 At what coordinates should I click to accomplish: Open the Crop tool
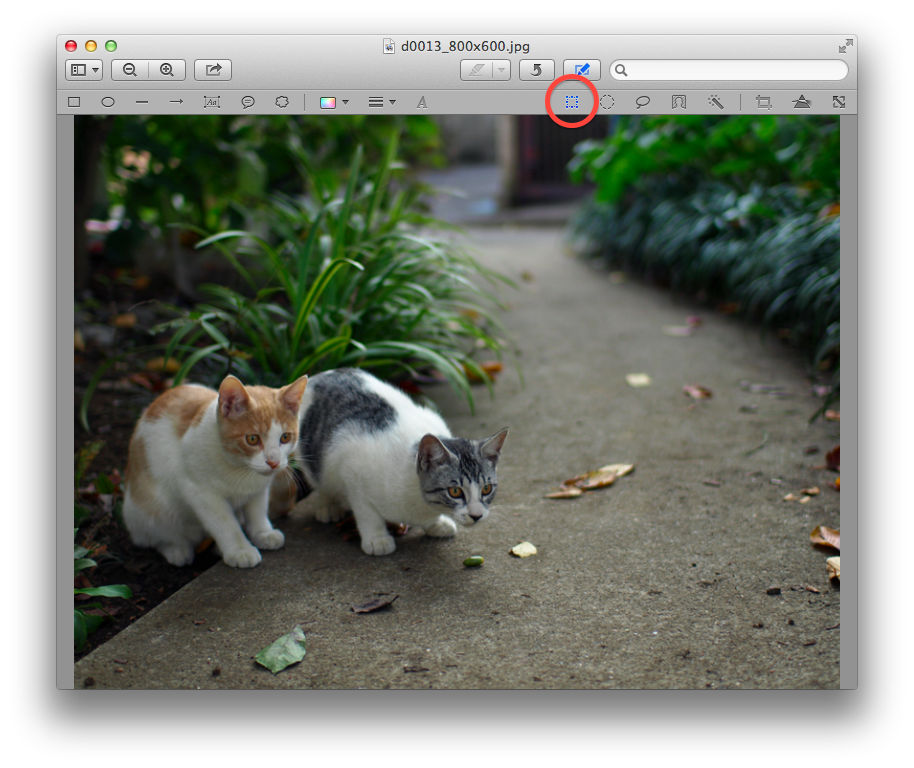(763, 101)
